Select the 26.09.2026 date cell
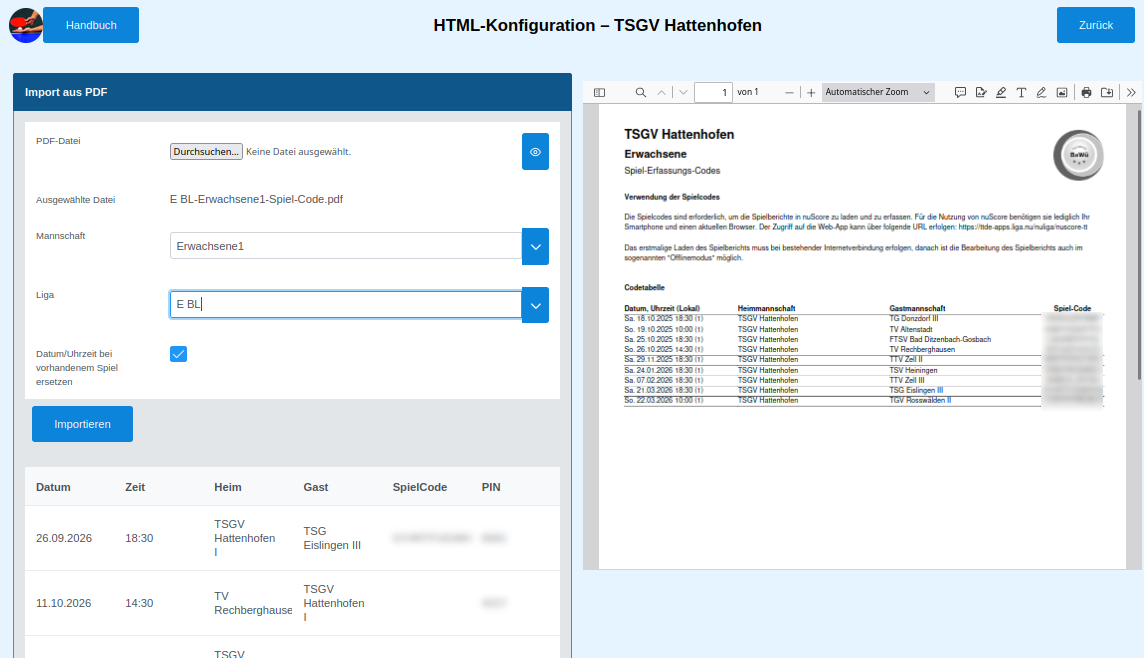The width and height of the screenshot is (1144, 658). pyautogui.click(x=64, y=538)
